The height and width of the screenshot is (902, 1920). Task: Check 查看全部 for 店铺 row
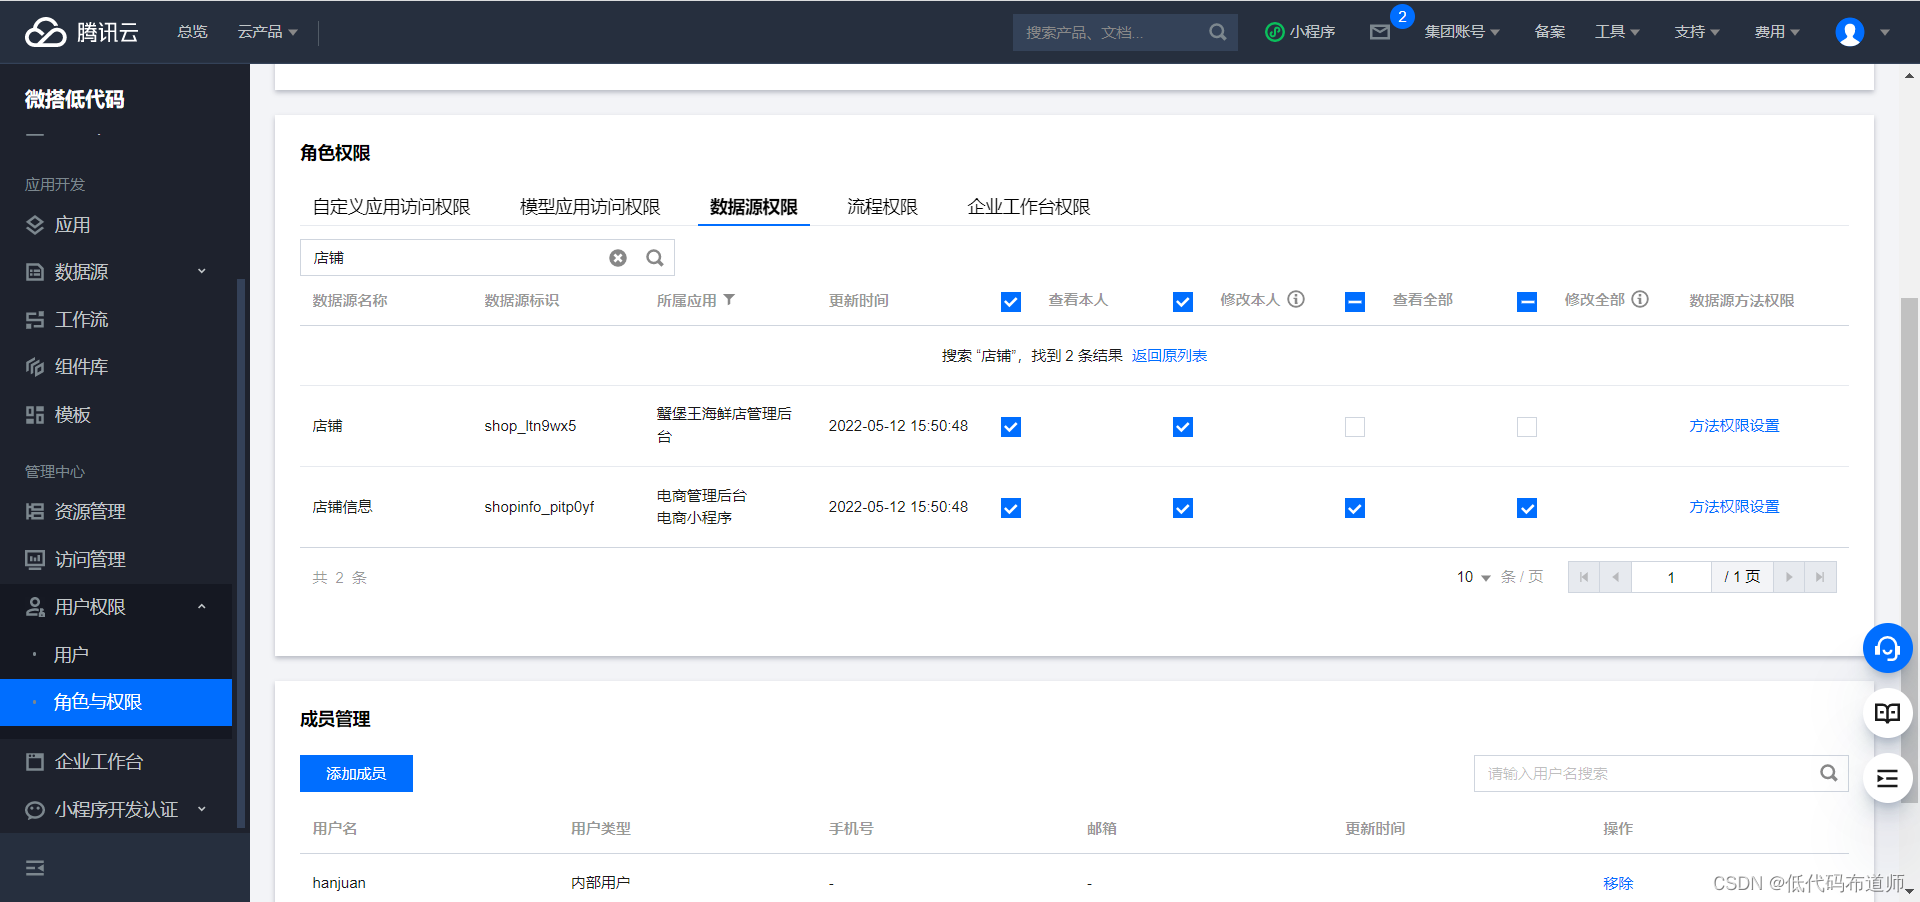point(1355,427)
